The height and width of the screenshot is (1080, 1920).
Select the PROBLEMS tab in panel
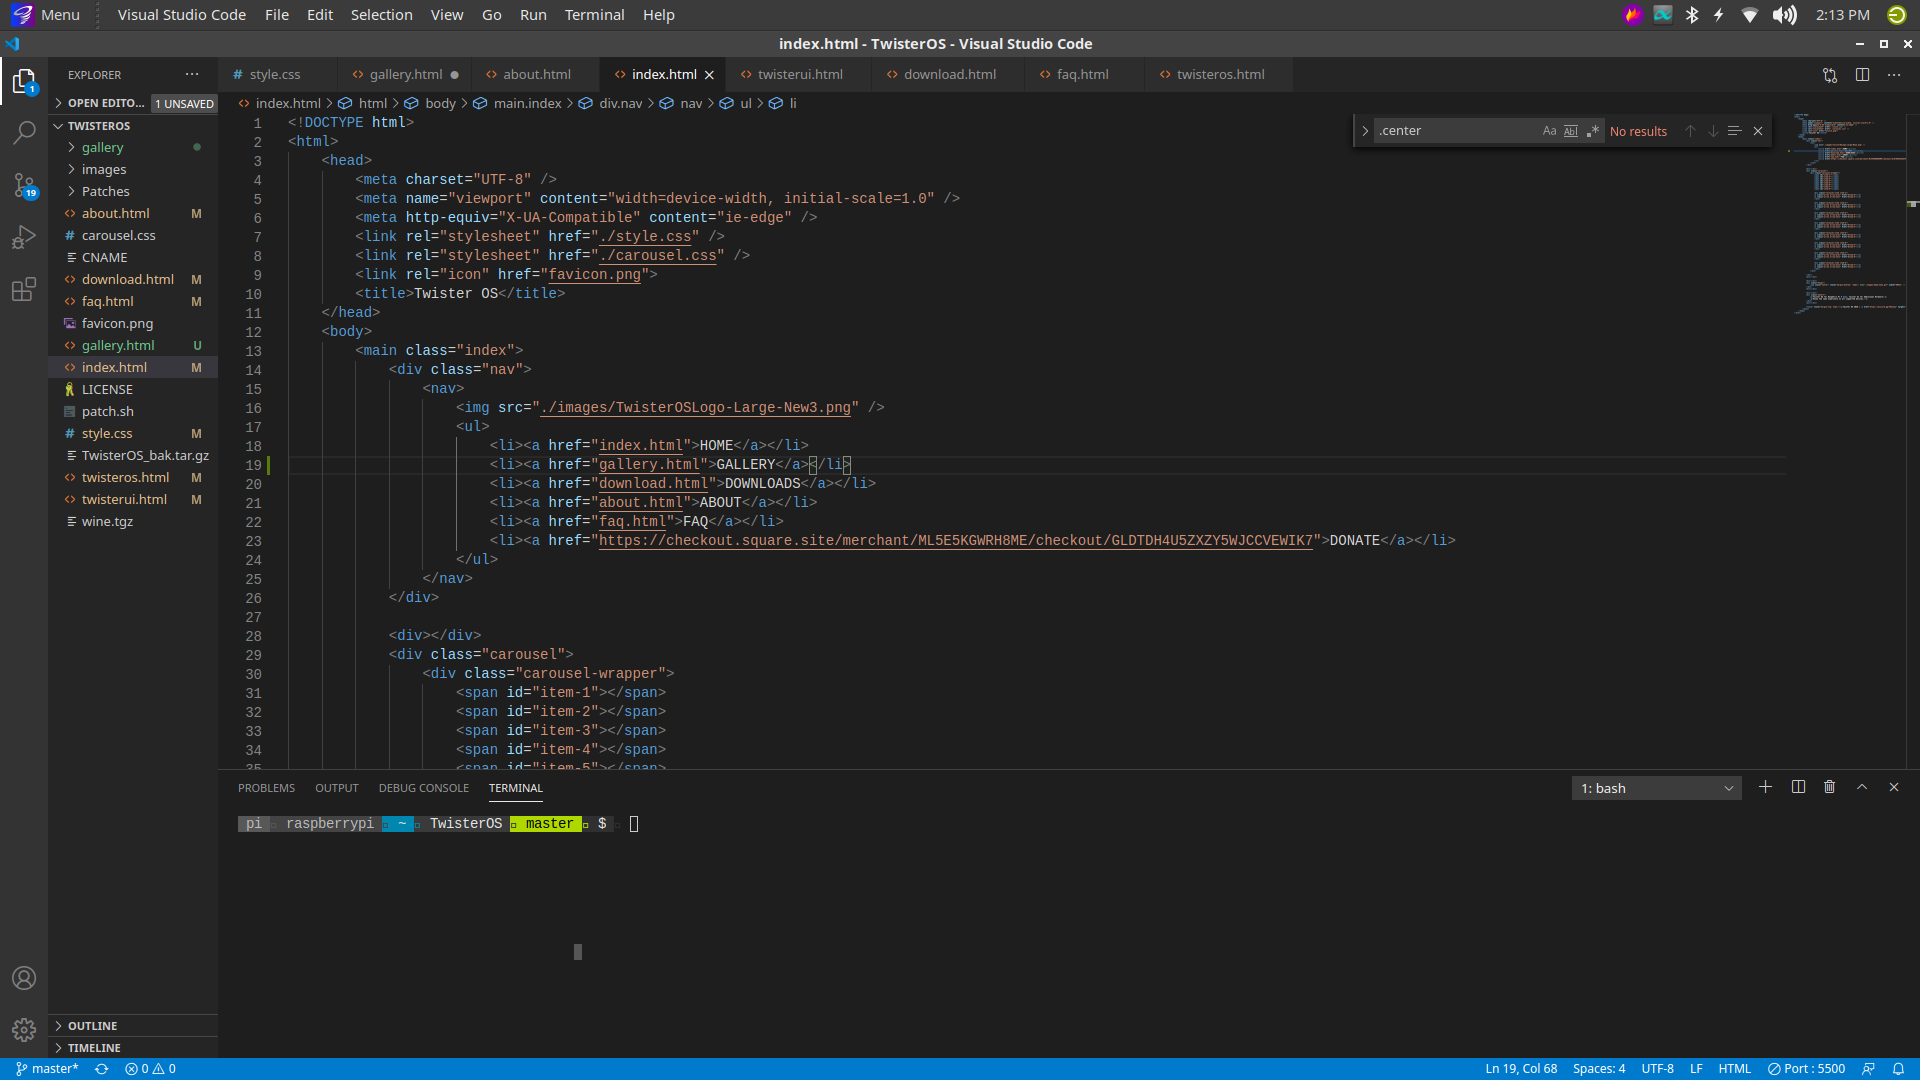tap(265, 787)
